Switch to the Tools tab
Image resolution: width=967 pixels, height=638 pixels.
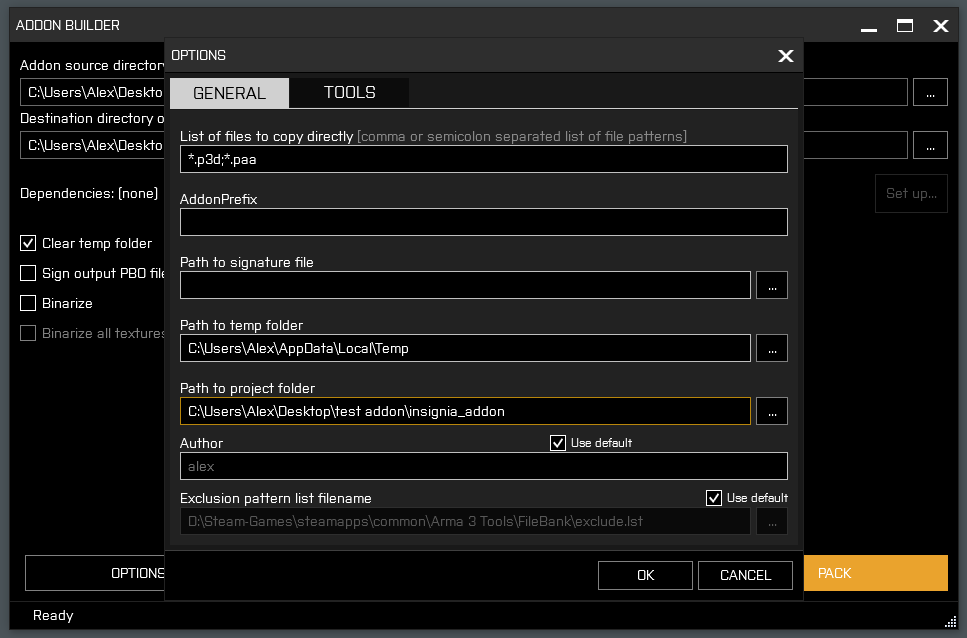point(349,93)
